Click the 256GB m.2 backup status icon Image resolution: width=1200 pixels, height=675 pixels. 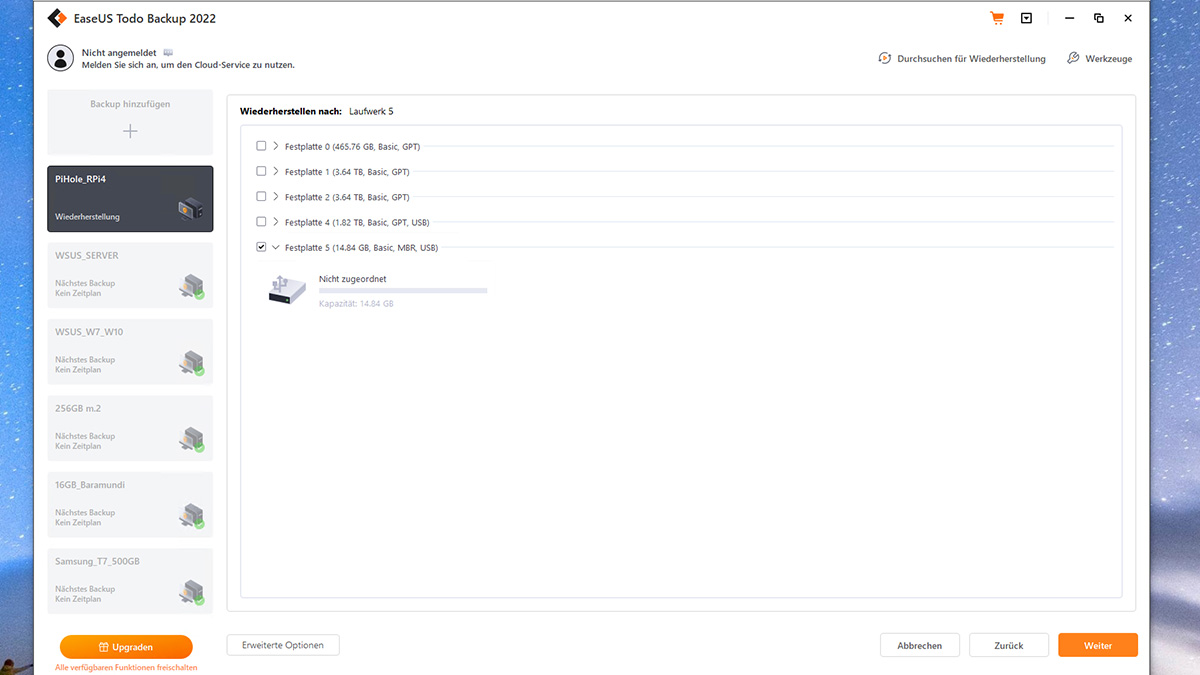191,440
